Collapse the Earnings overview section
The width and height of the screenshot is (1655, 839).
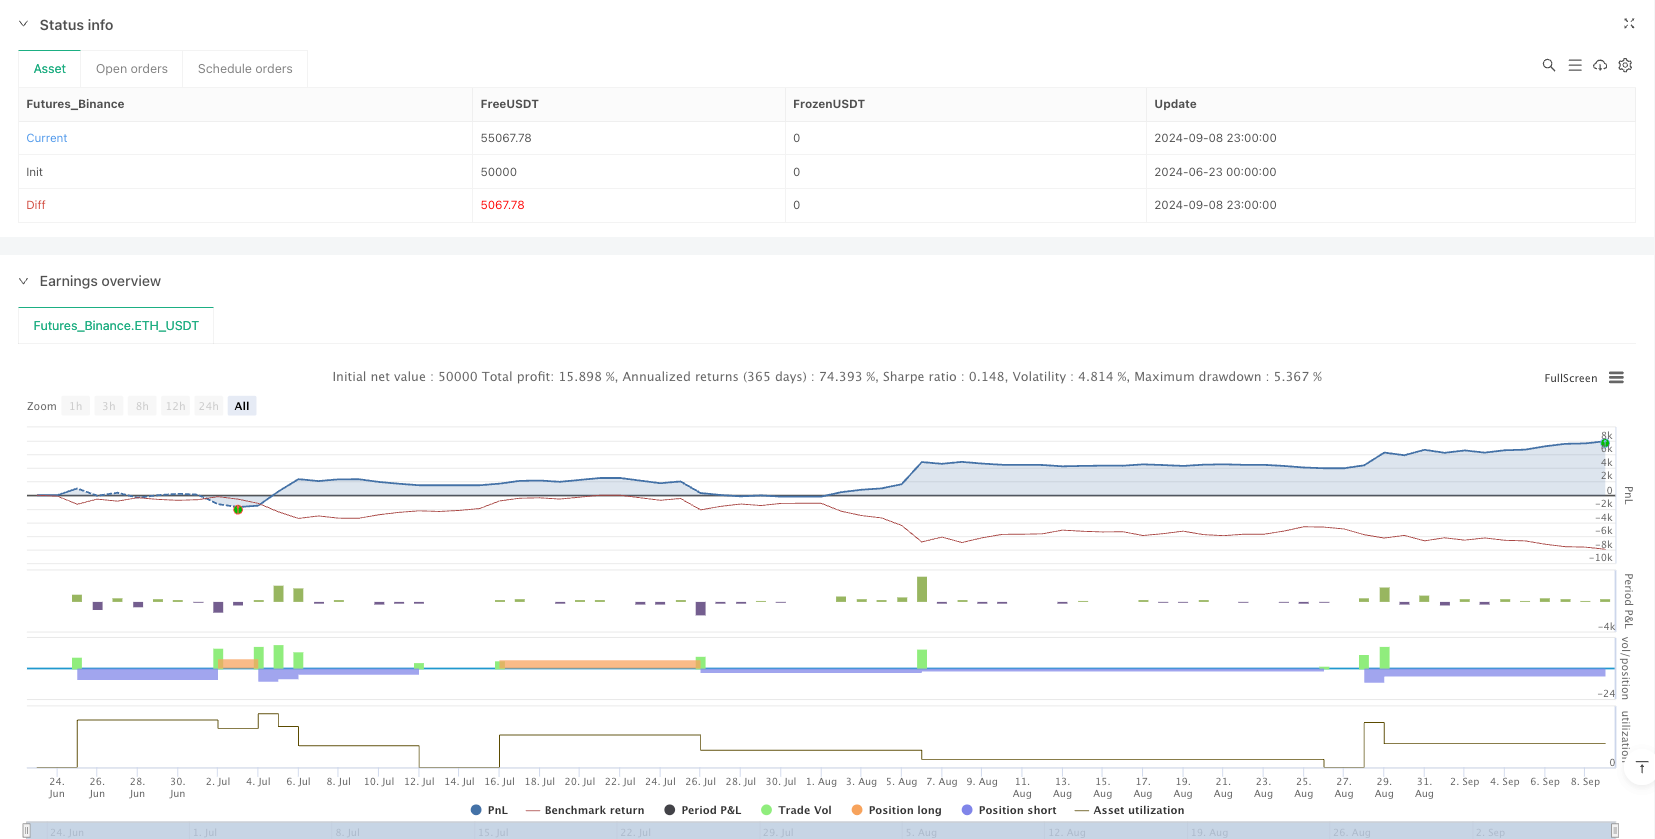click(23, 281)
